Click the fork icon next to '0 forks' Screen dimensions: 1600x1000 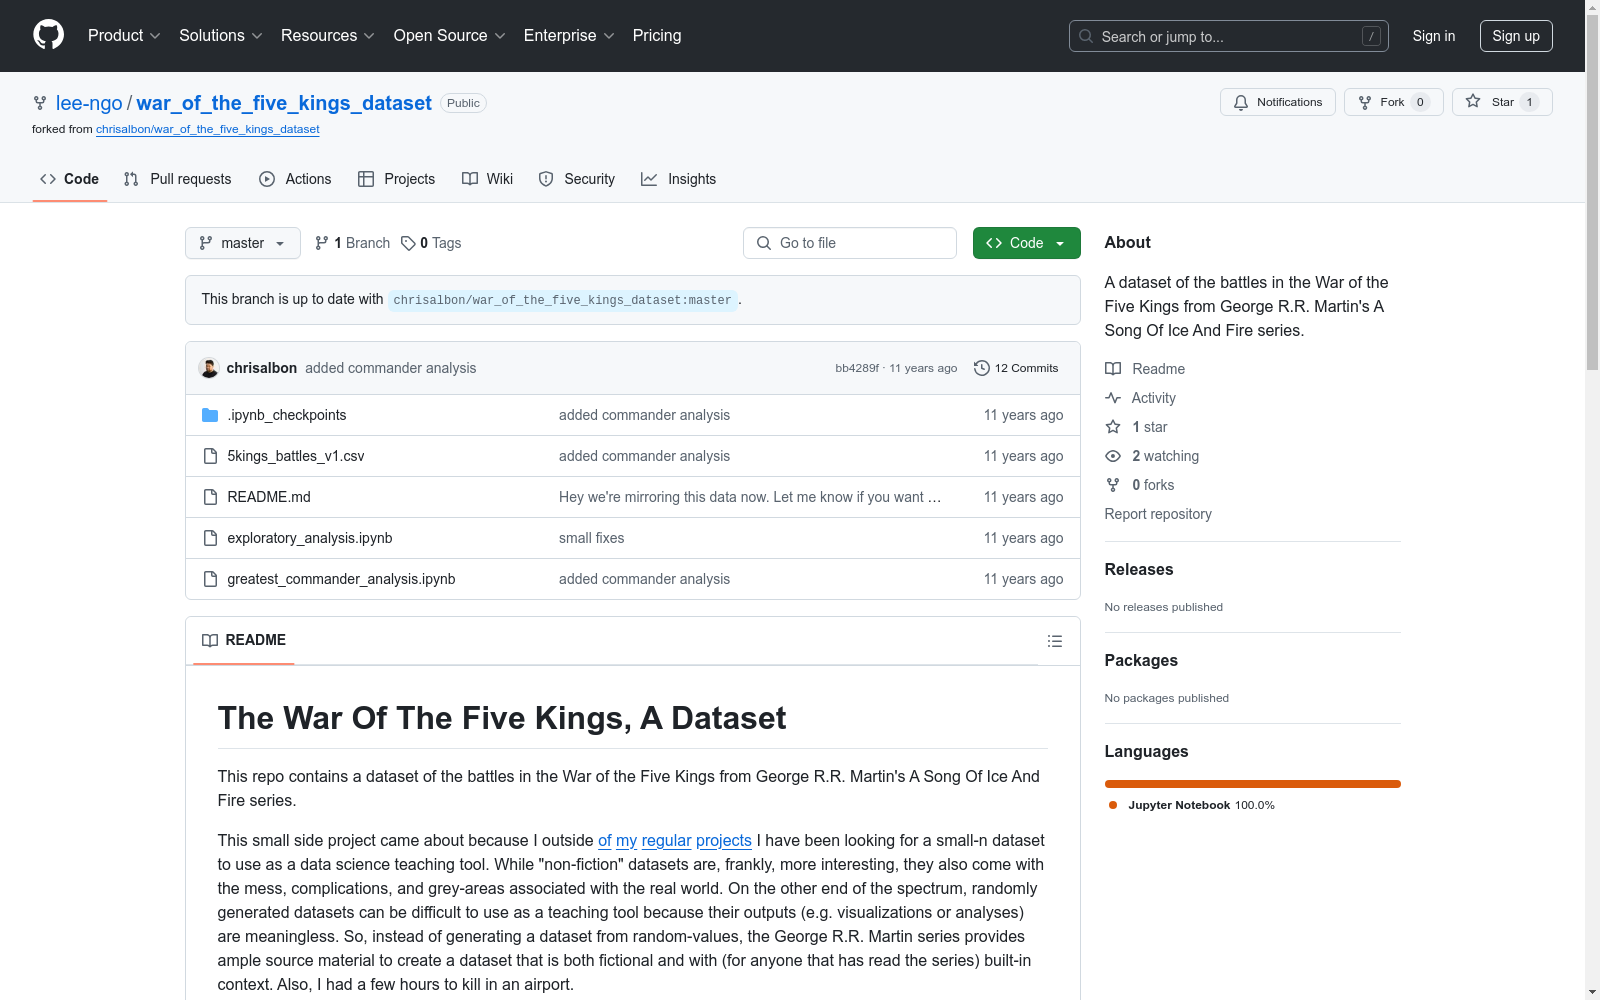tap(1113, 485)
